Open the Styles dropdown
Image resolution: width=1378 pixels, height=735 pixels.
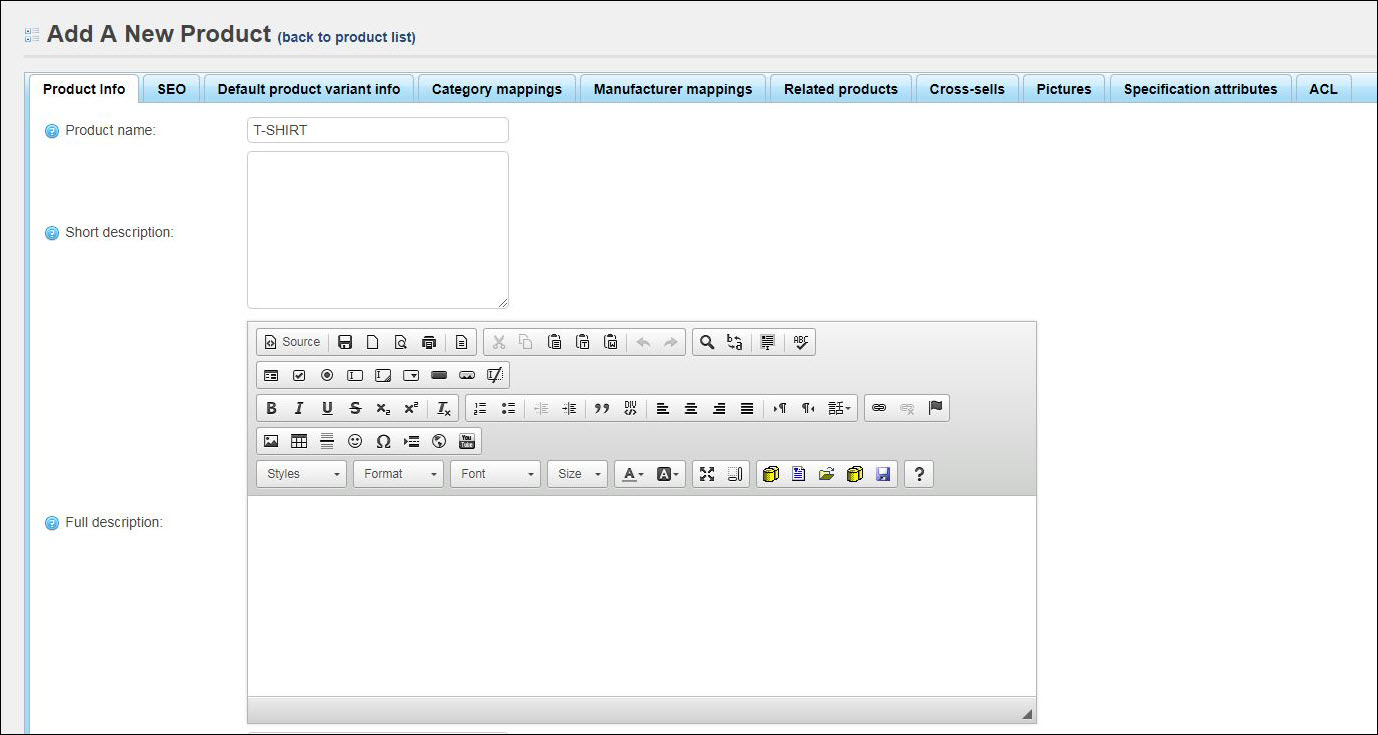click(302, 474)
